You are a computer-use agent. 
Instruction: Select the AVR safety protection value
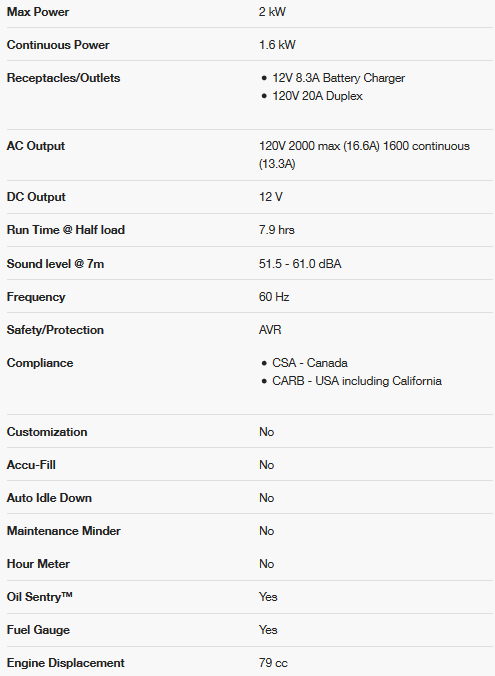coord(270,330)
